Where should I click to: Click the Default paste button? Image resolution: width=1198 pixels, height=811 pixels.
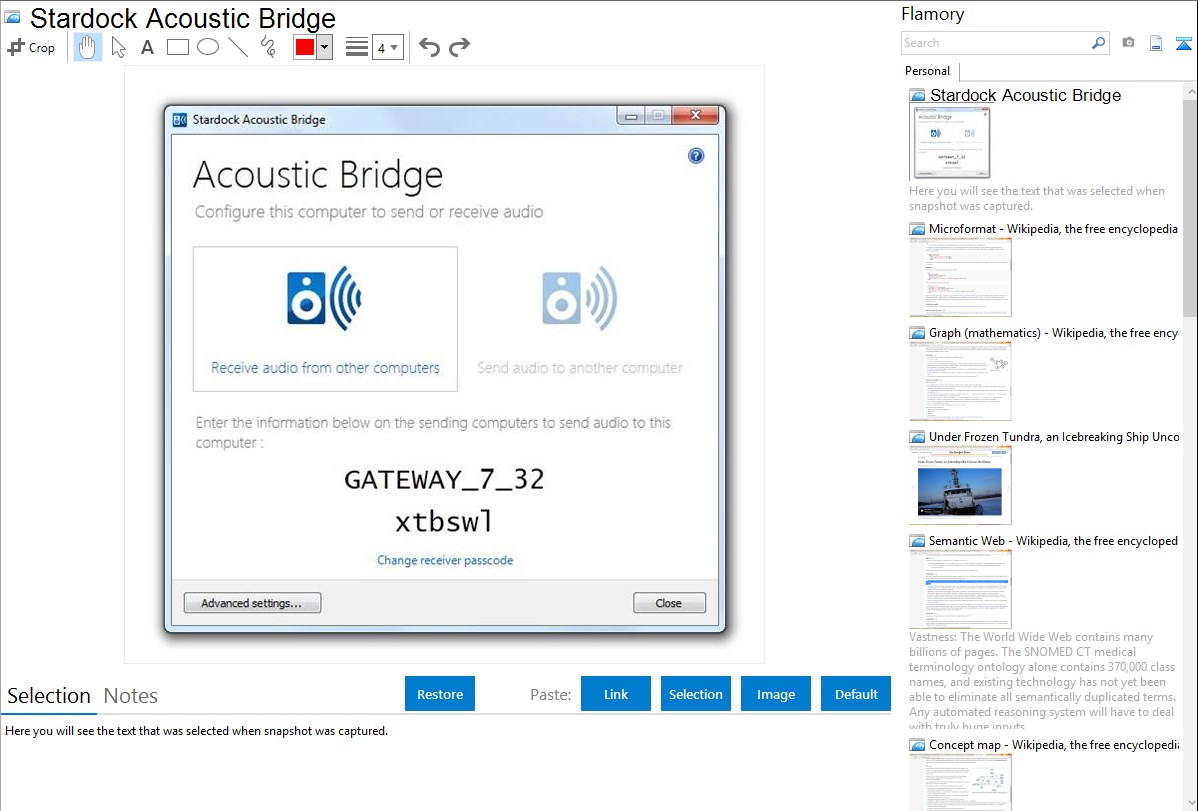[x=856, y=694]
